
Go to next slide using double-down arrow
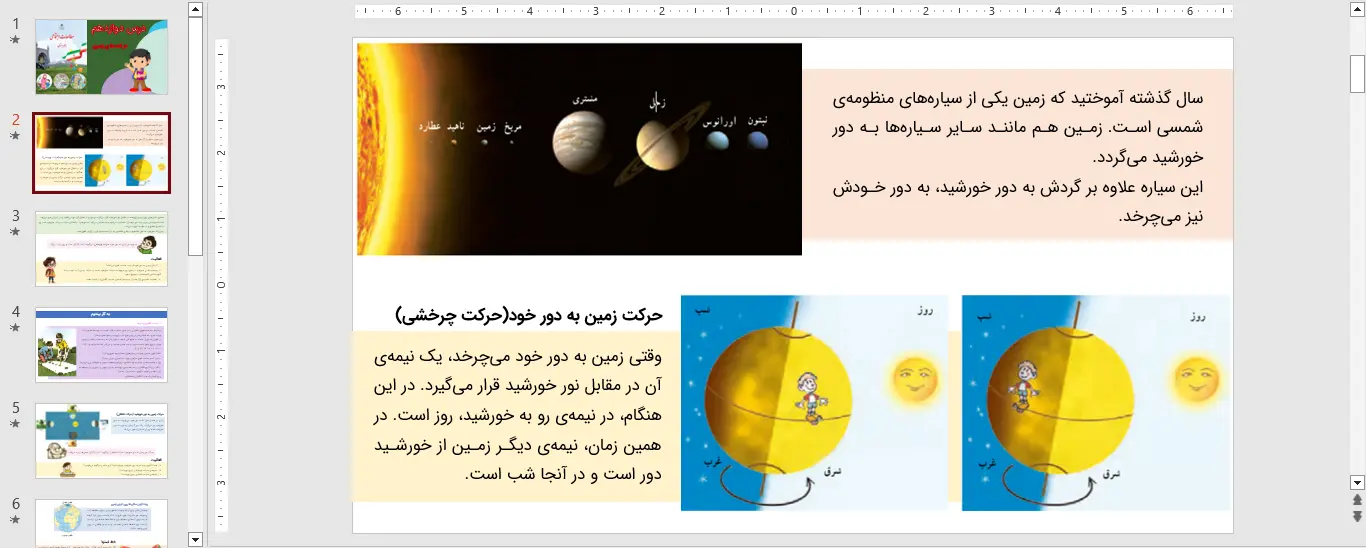[1357, 516]
